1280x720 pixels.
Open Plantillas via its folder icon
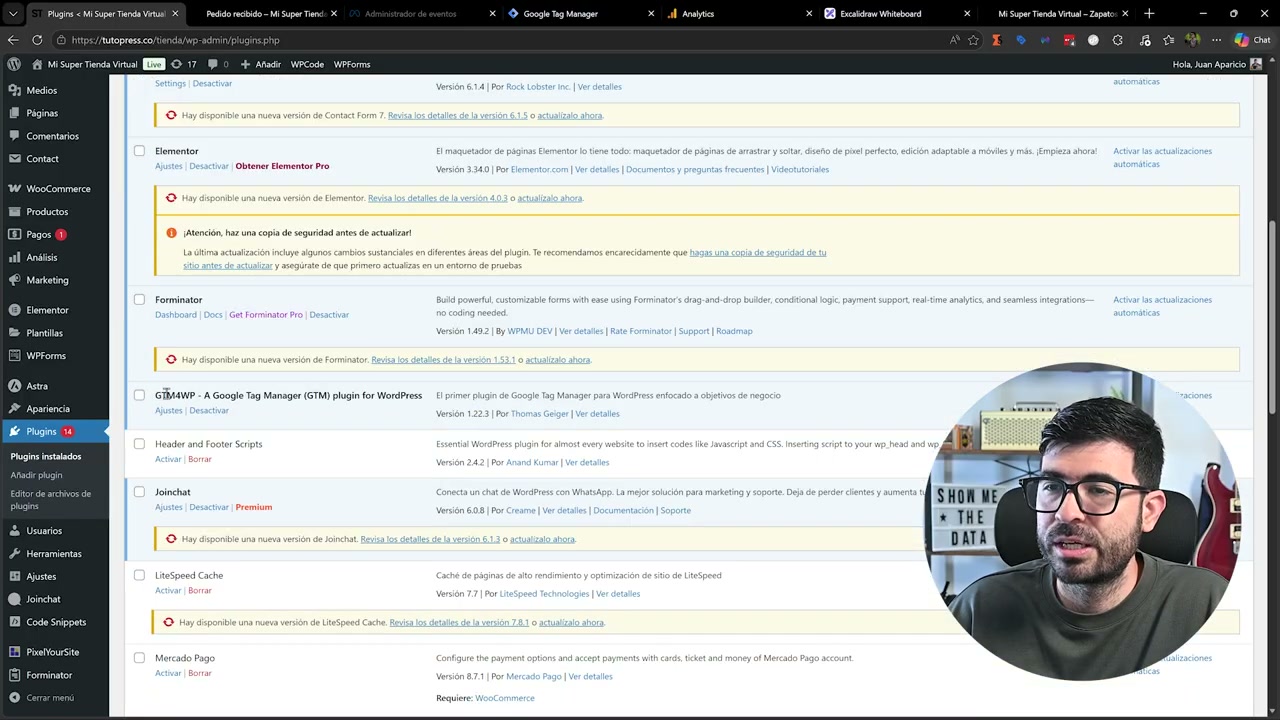[14, 333]
